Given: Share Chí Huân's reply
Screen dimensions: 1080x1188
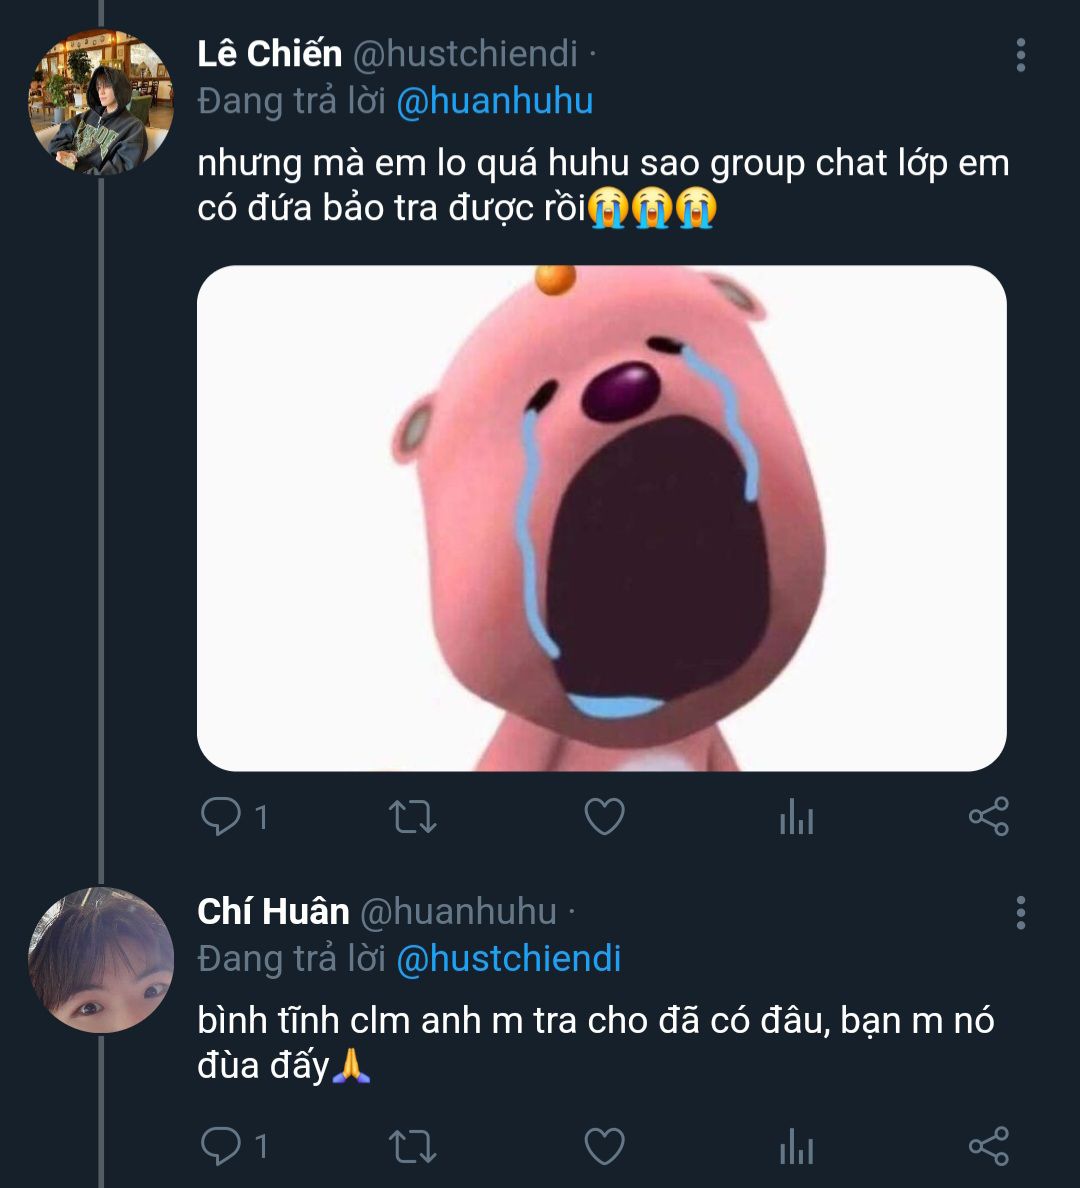Looking at the screenshot, I should pyautogui.click(x=988, y=1146).
